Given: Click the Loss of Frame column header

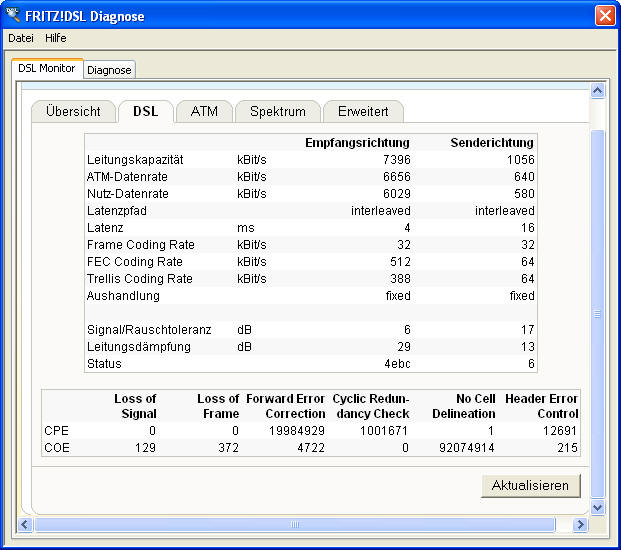Looking at the screenshot, I should click(x=218, y=406).
